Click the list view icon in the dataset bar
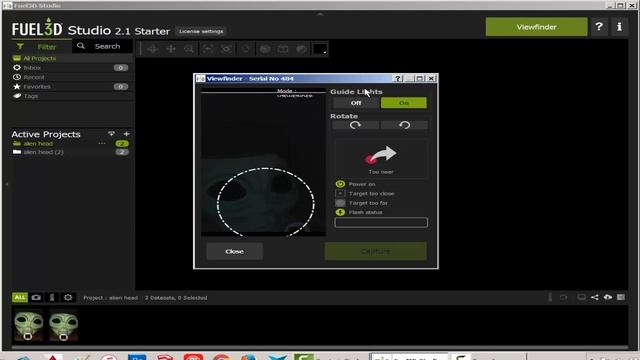 [621, 297]
